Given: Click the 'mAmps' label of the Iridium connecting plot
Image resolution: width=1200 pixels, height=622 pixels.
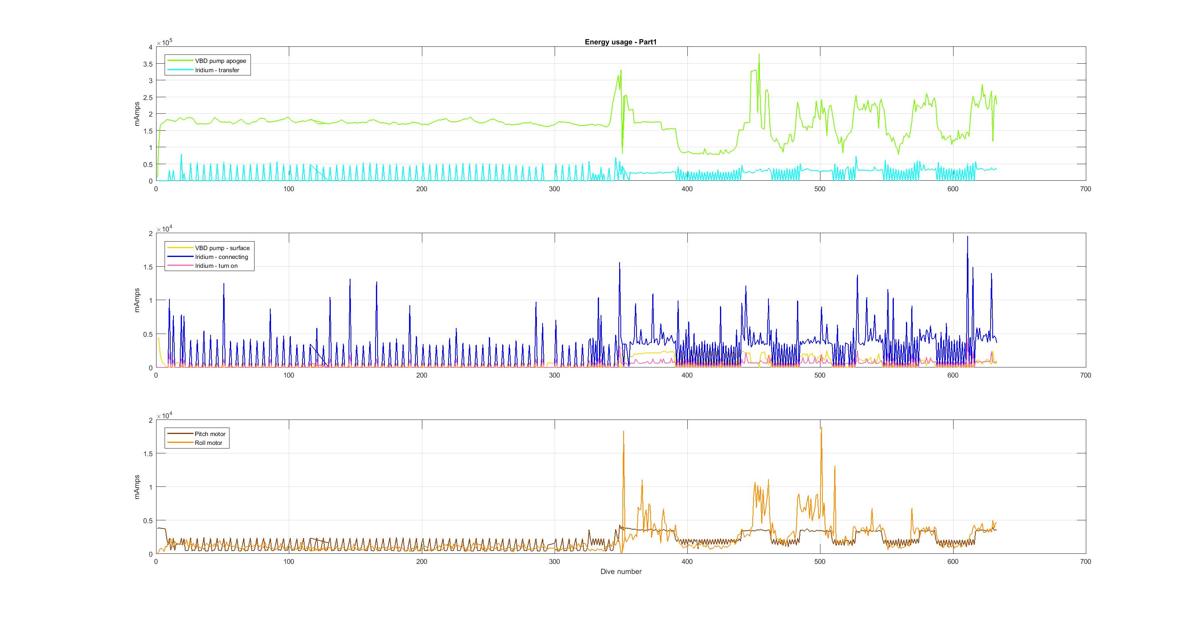Looking at the screenshot, I should 137,301.
